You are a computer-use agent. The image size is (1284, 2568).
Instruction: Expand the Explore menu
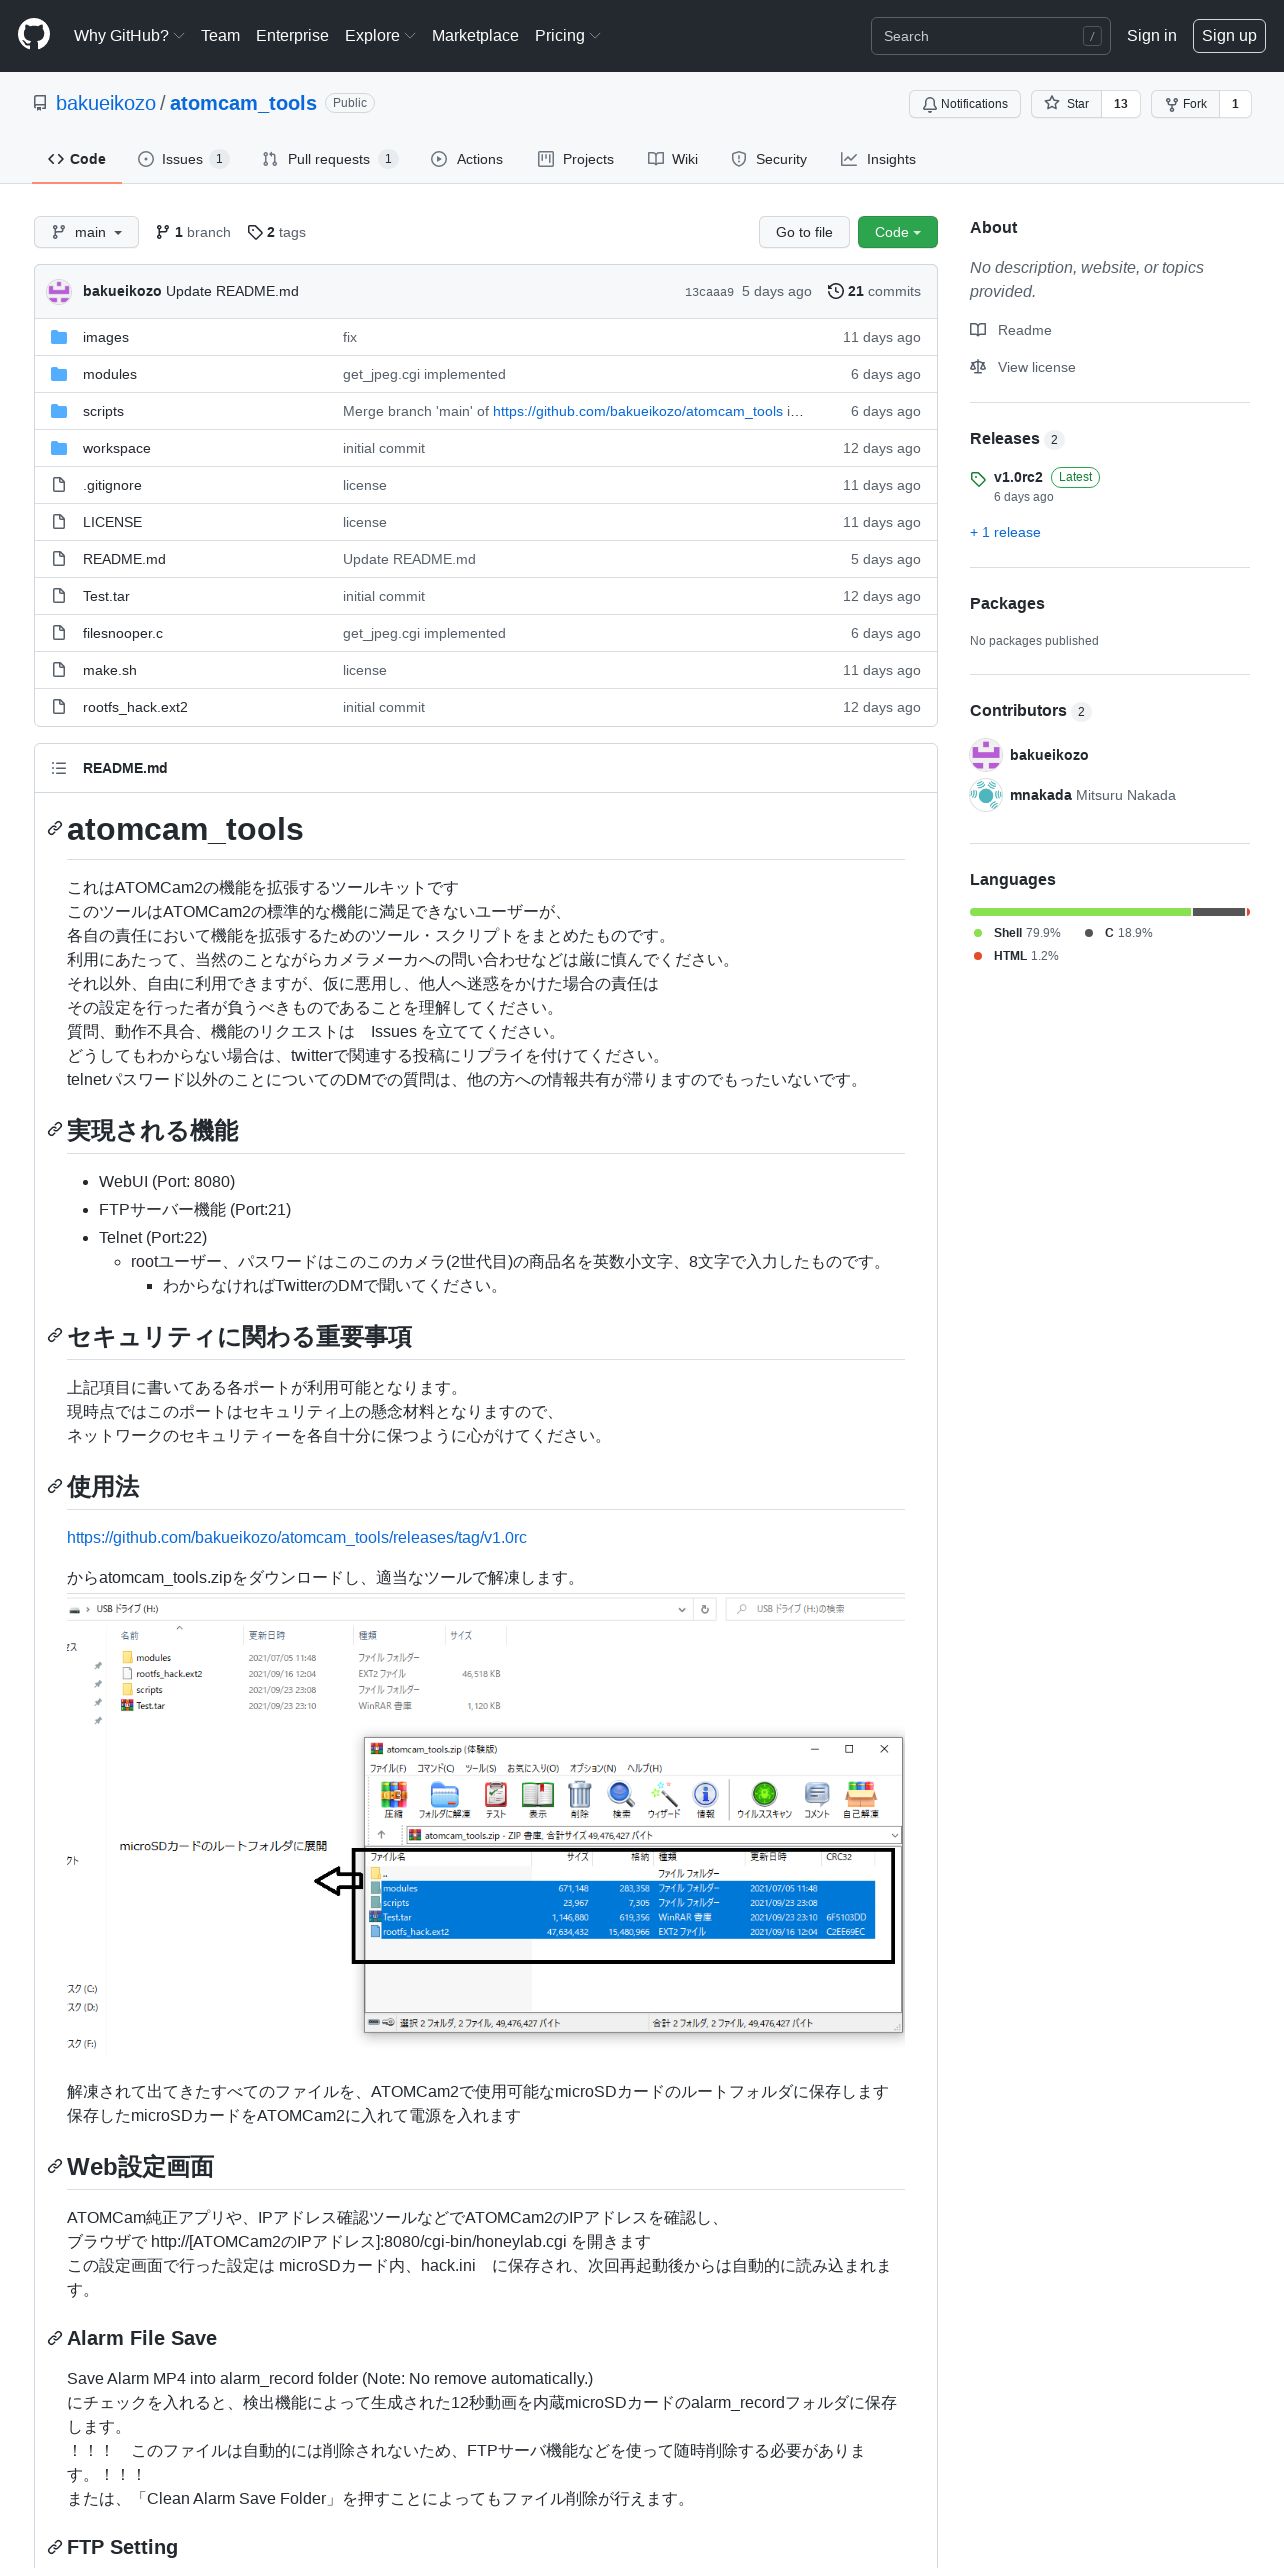(380, 35)
